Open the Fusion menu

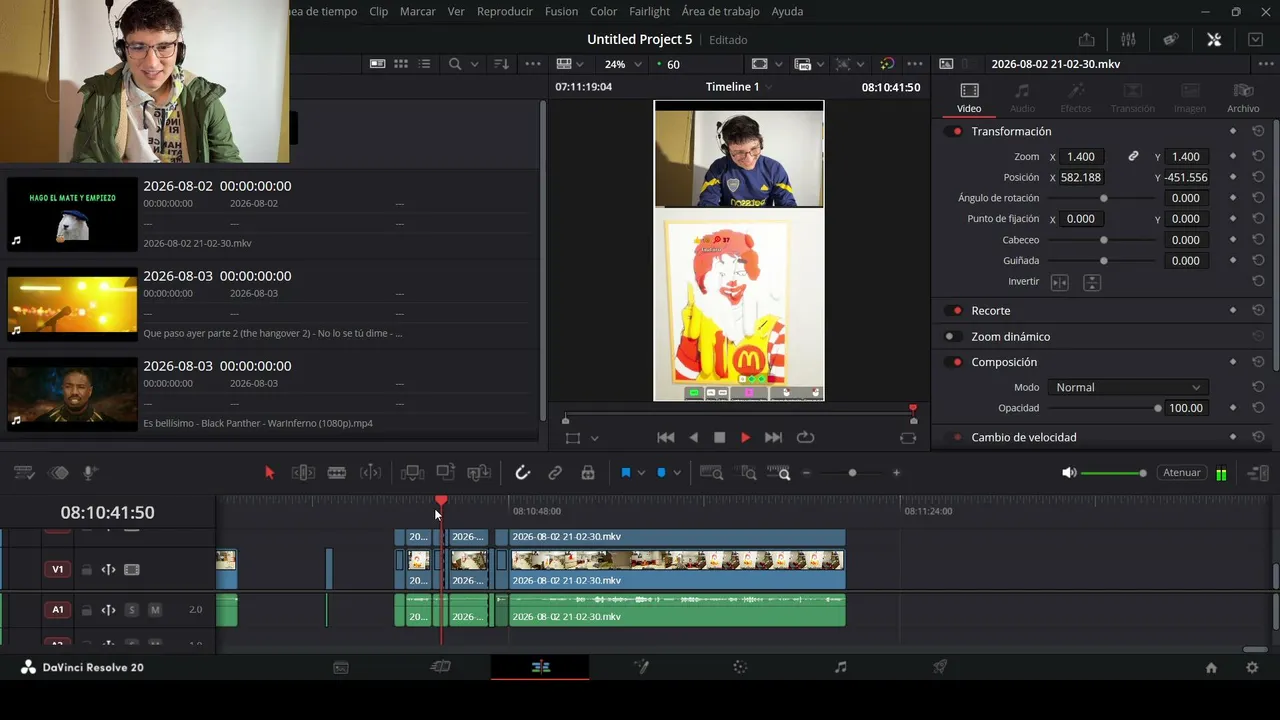click(x=561, y=11)
